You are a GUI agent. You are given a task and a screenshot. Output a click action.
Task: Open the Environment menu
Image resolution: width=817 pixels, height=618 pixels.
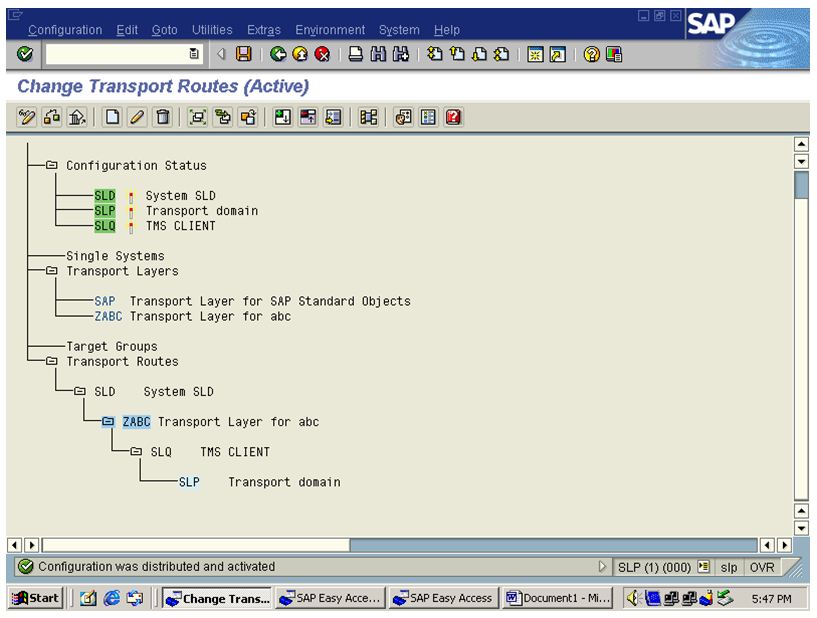331,30
